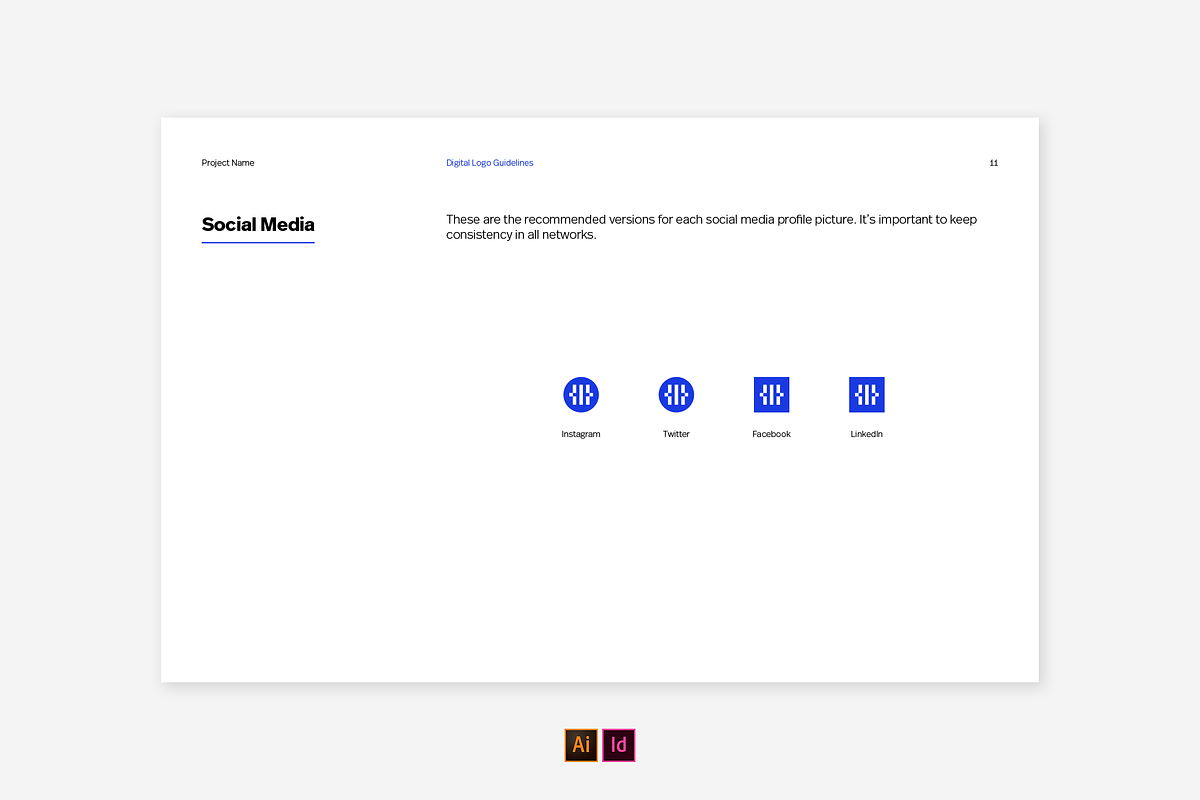Click the word Social in the heading
The image size is (1200, 800).
(x=228, y=224)
